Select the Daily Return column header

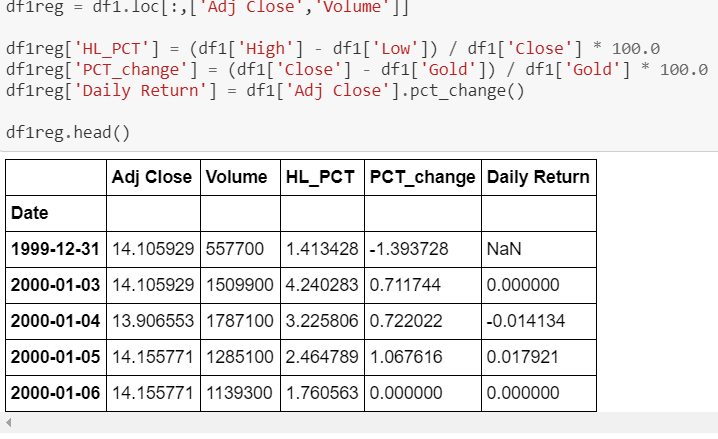[538, 178]
